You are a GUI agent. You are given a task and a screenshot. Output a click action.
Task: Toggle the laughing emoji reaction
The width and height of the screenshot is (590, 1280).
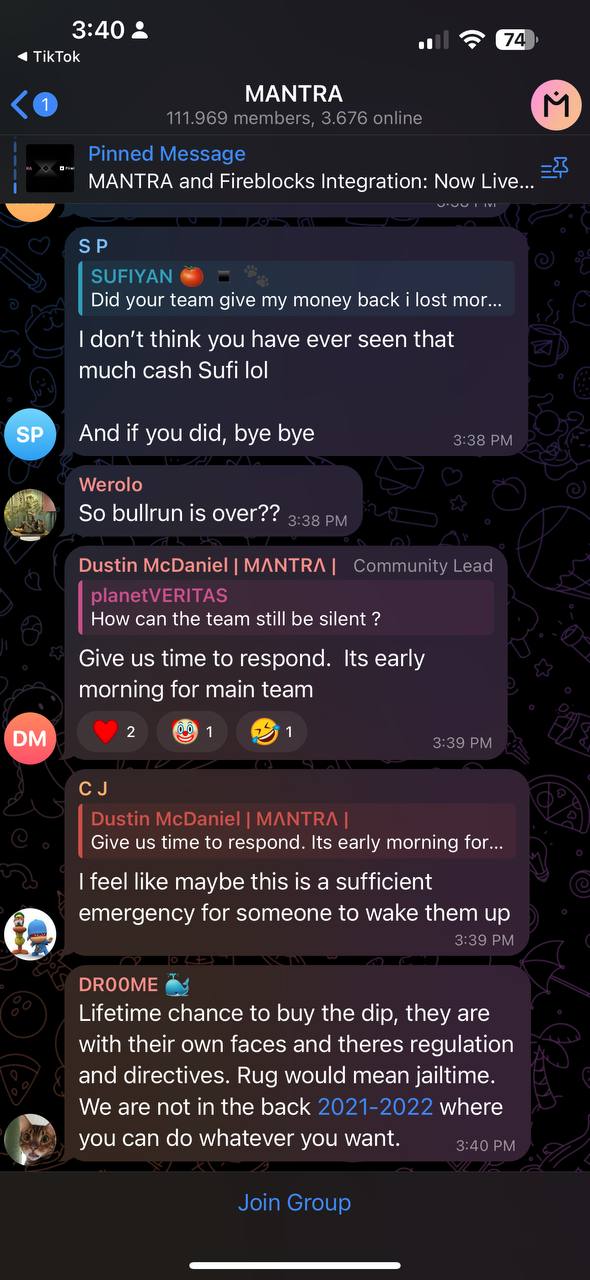pyautogui.click(x=271, y=732)
